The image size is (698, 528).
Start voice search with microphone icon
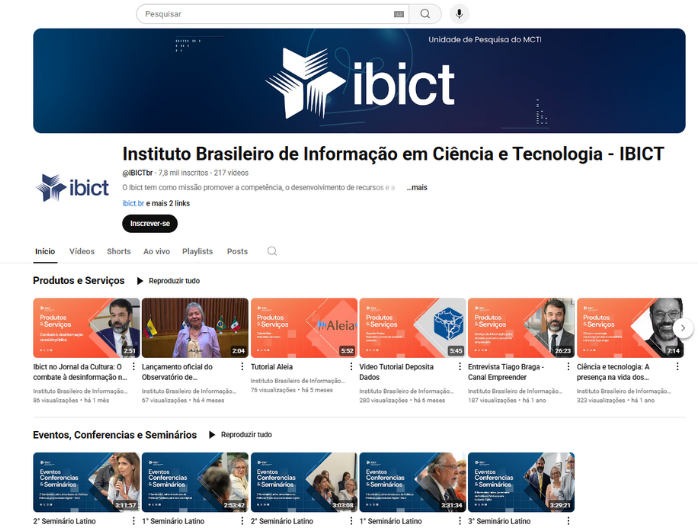pyautogui.click(x=459, y=14)
